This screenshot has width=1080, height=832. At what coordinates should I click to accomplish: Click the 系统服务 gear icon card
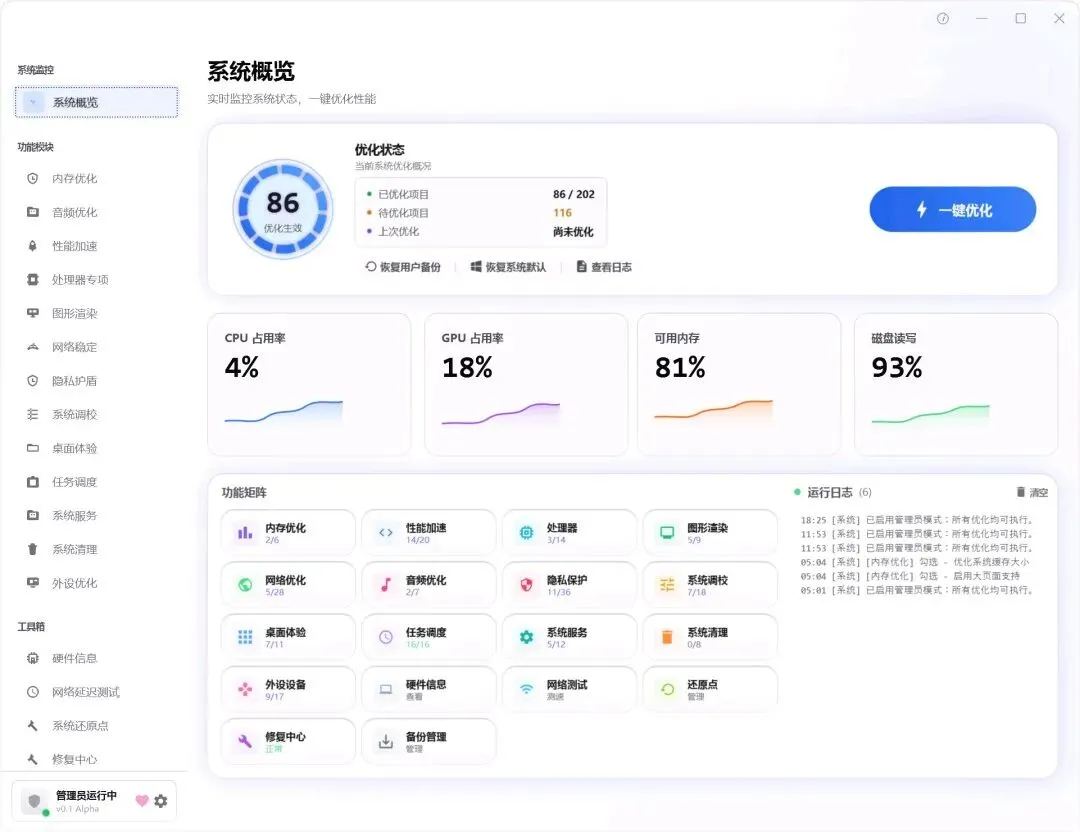click(x=569, y=637)
